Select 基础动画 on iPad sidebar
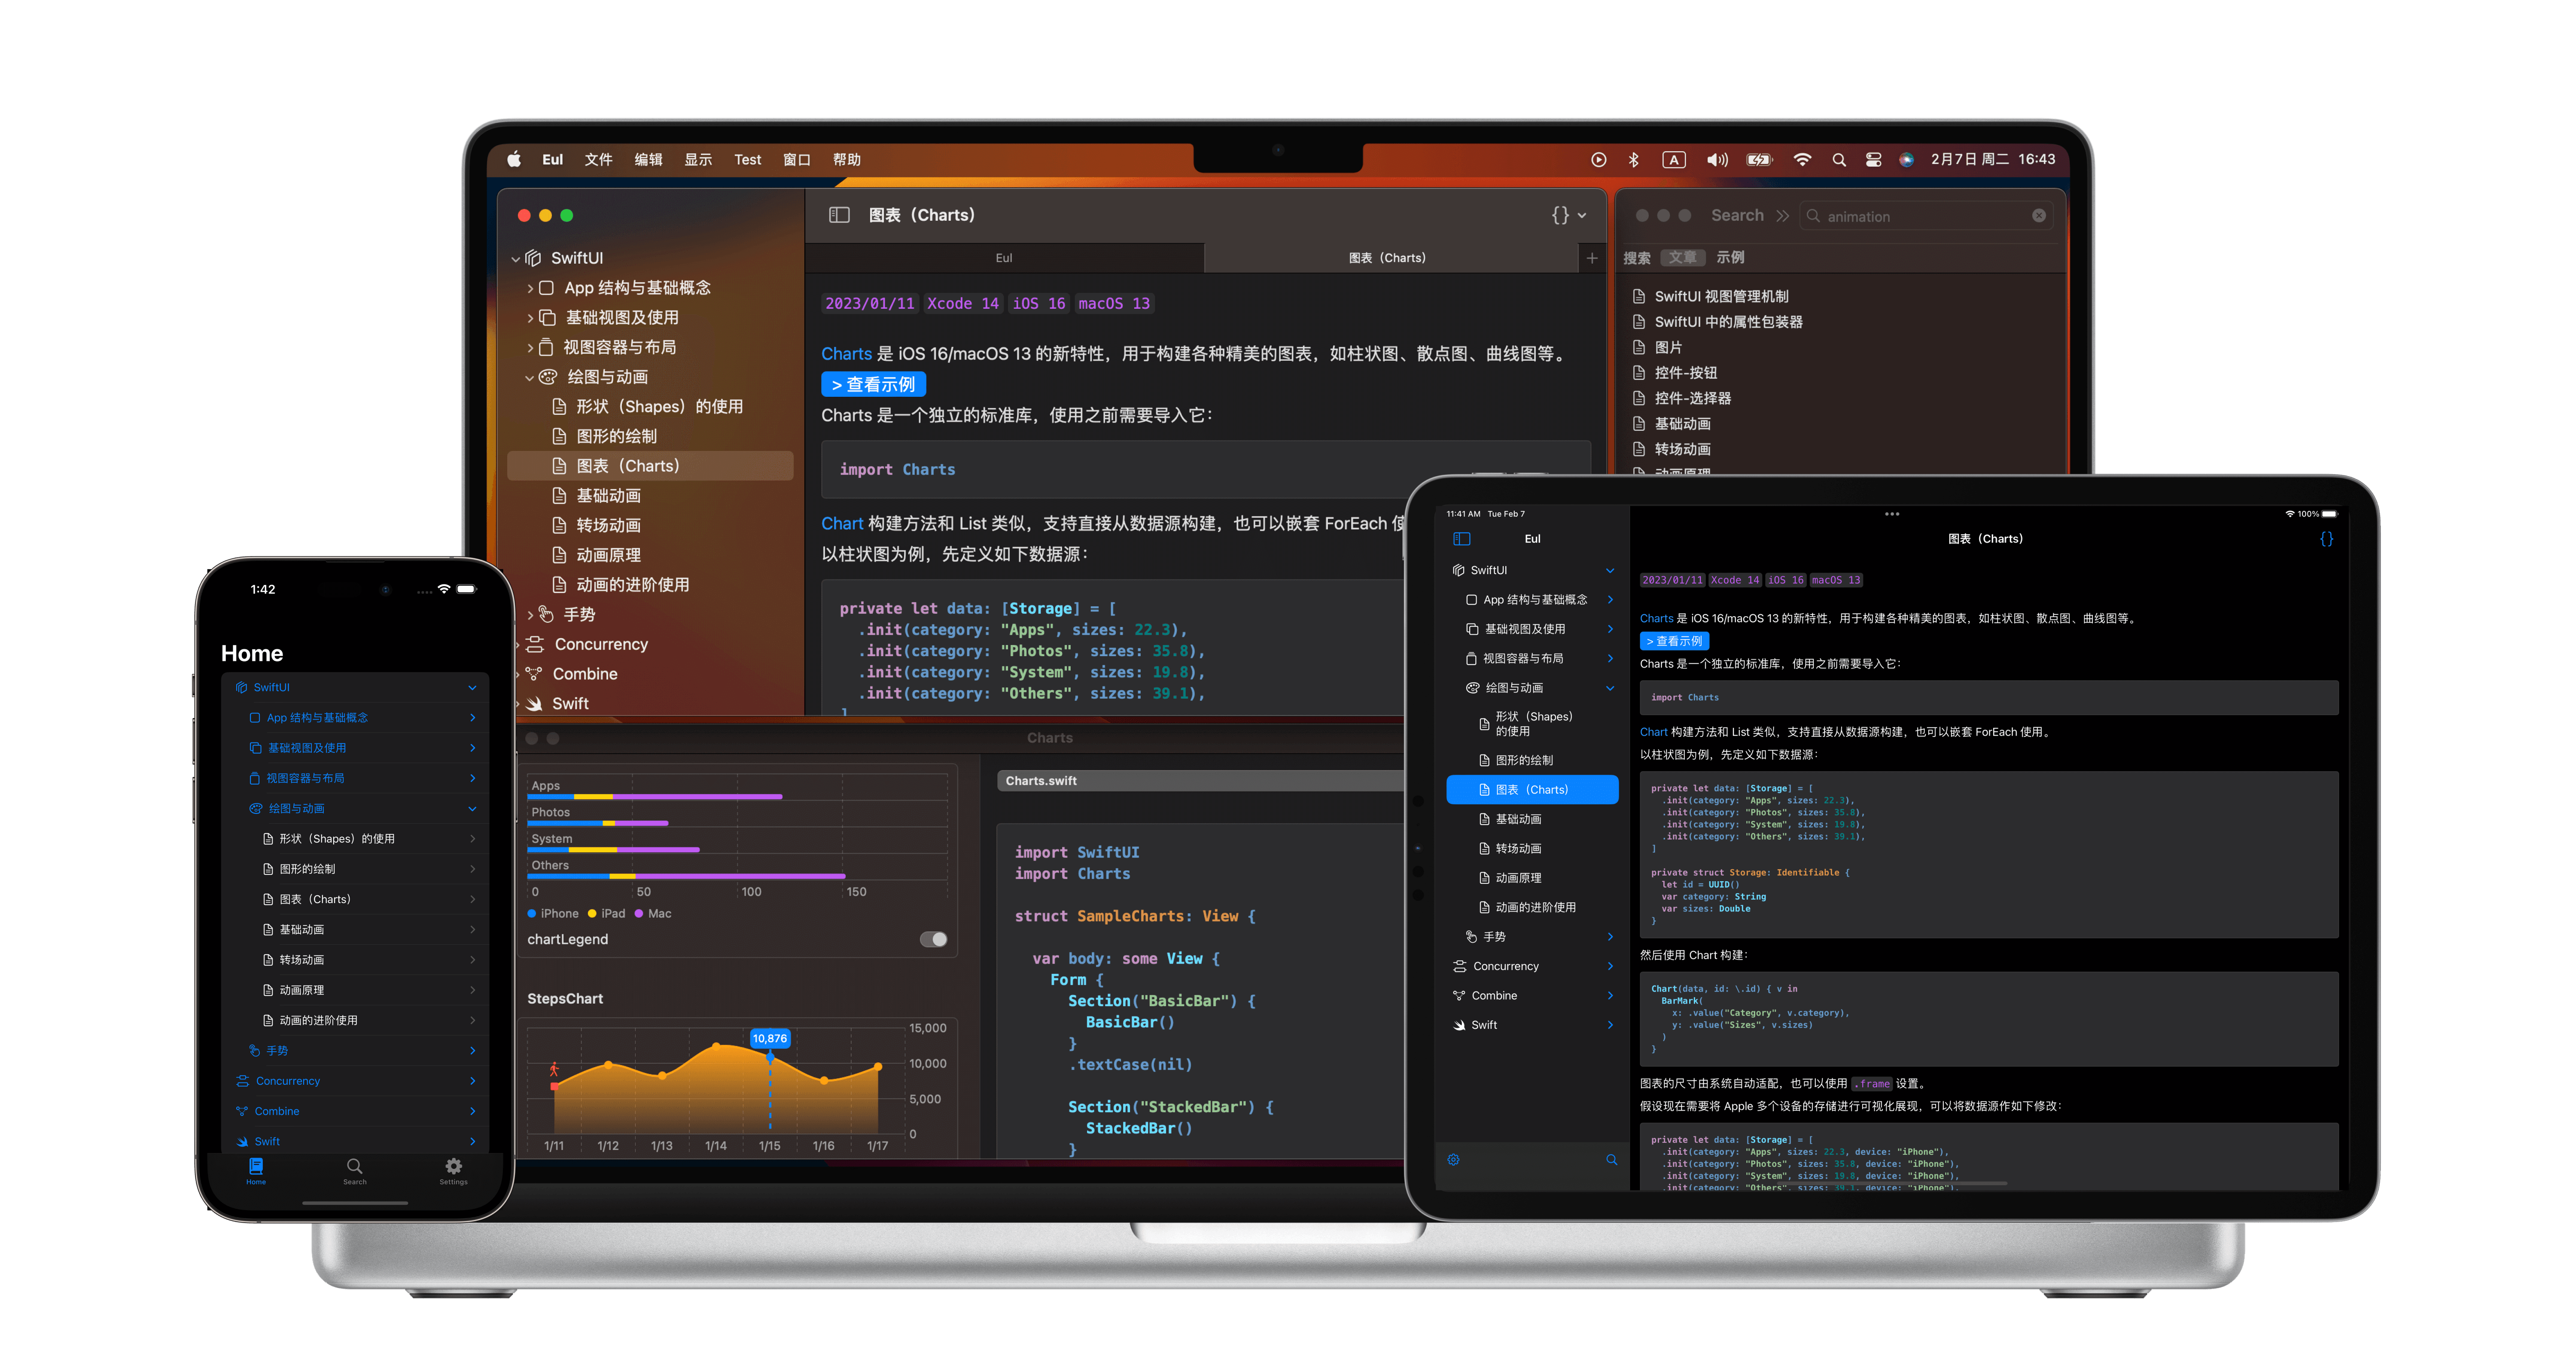Image resolution: width=2576 pixels, height=1360 pixels. pyautogui.click(x=1532, y=819)
